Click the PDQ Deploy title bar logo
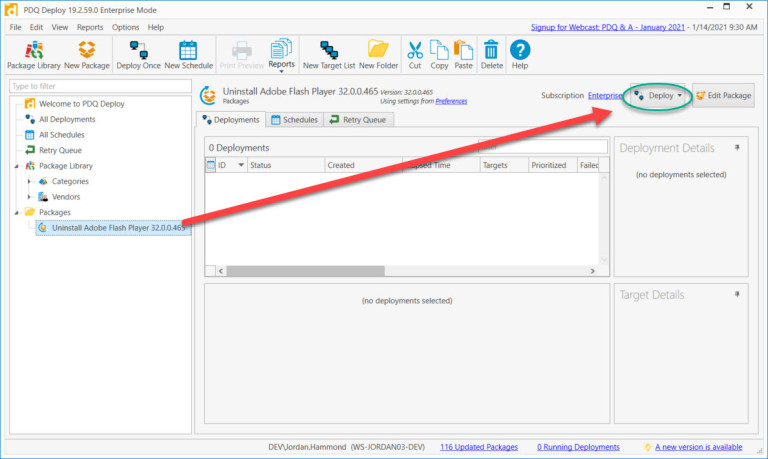 [11, 10]
